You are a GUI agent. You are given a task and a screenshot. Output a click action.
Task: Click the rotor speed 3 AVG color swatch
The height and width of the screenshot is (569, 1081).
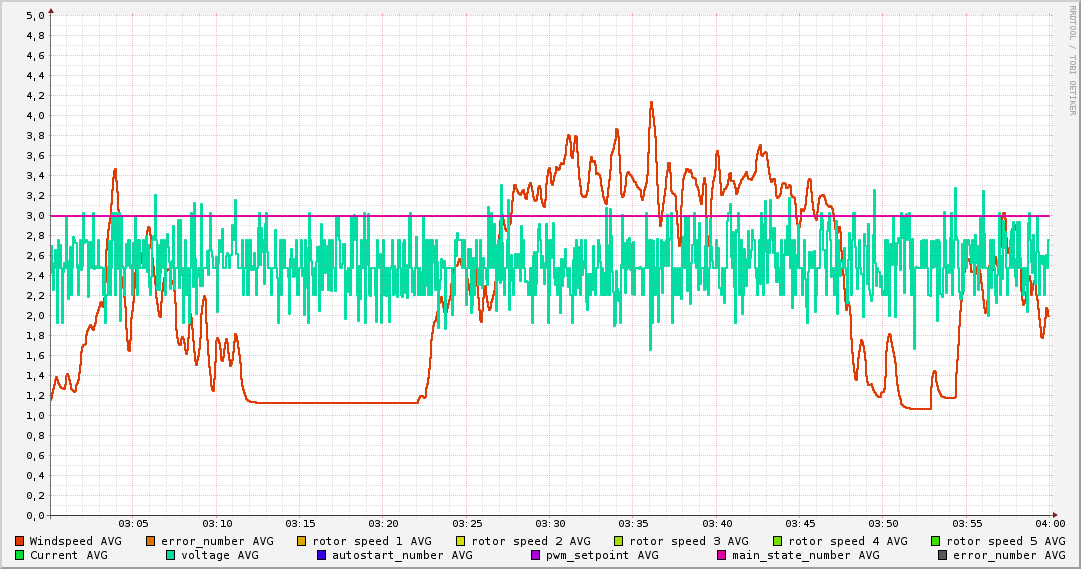click(x=619, y=541)
